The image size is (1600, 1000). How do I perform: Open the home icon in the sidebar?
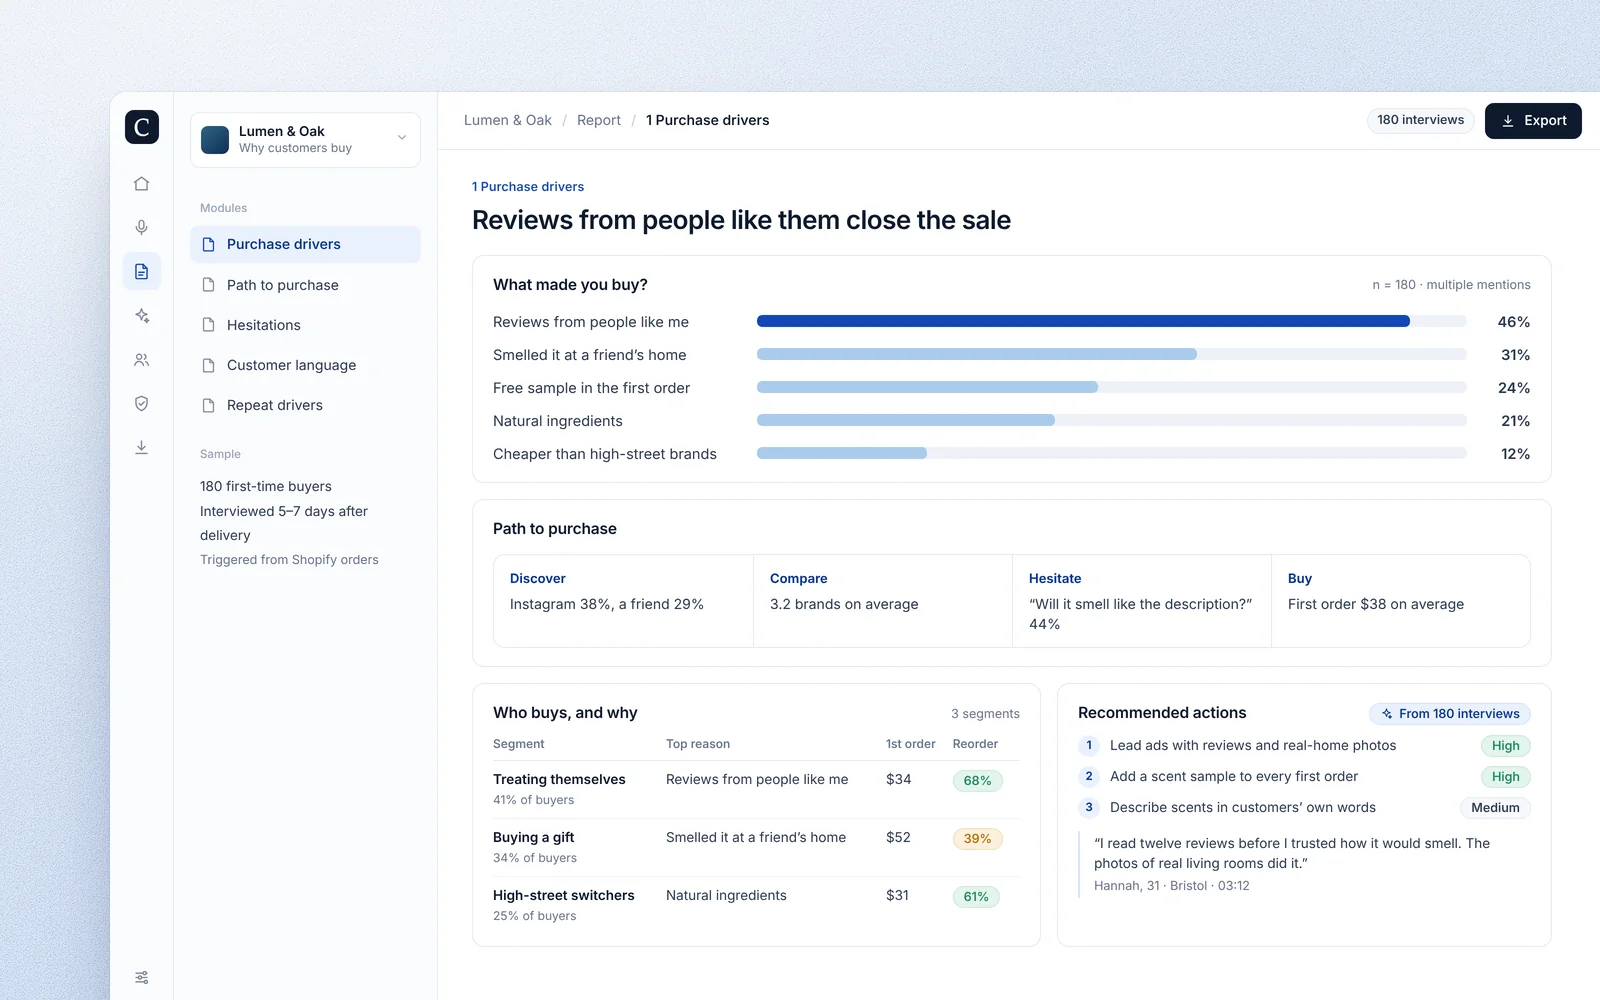[142, 184]
